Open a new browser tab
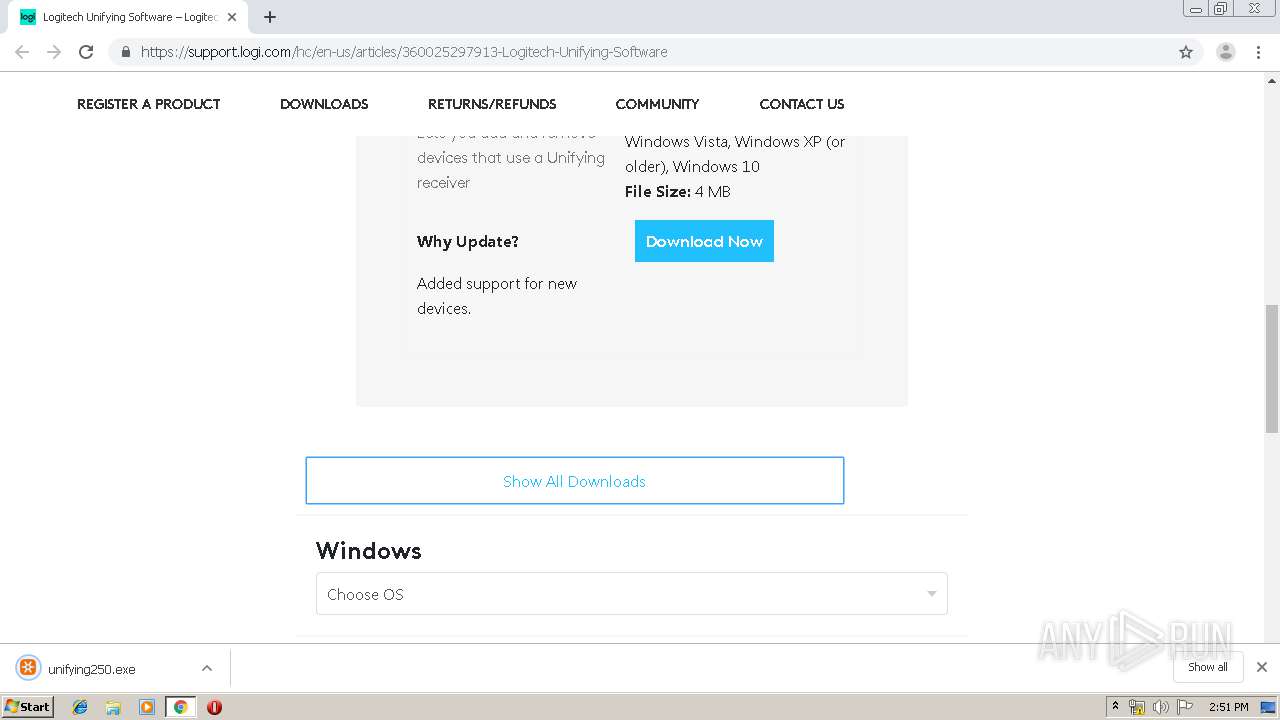The height and width of the screenshot is (720, 1280). (270, 17)
